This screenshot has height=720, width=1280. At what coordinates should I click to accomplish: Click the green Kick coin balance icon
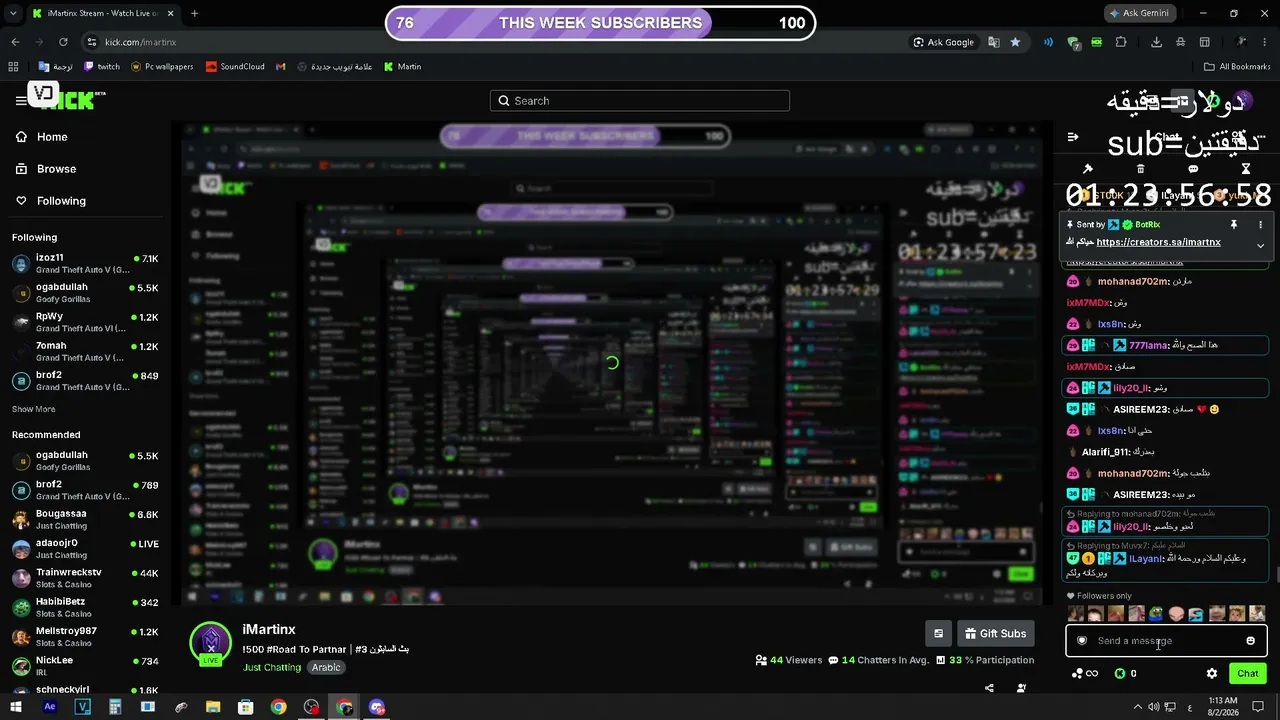point(1120,674)
